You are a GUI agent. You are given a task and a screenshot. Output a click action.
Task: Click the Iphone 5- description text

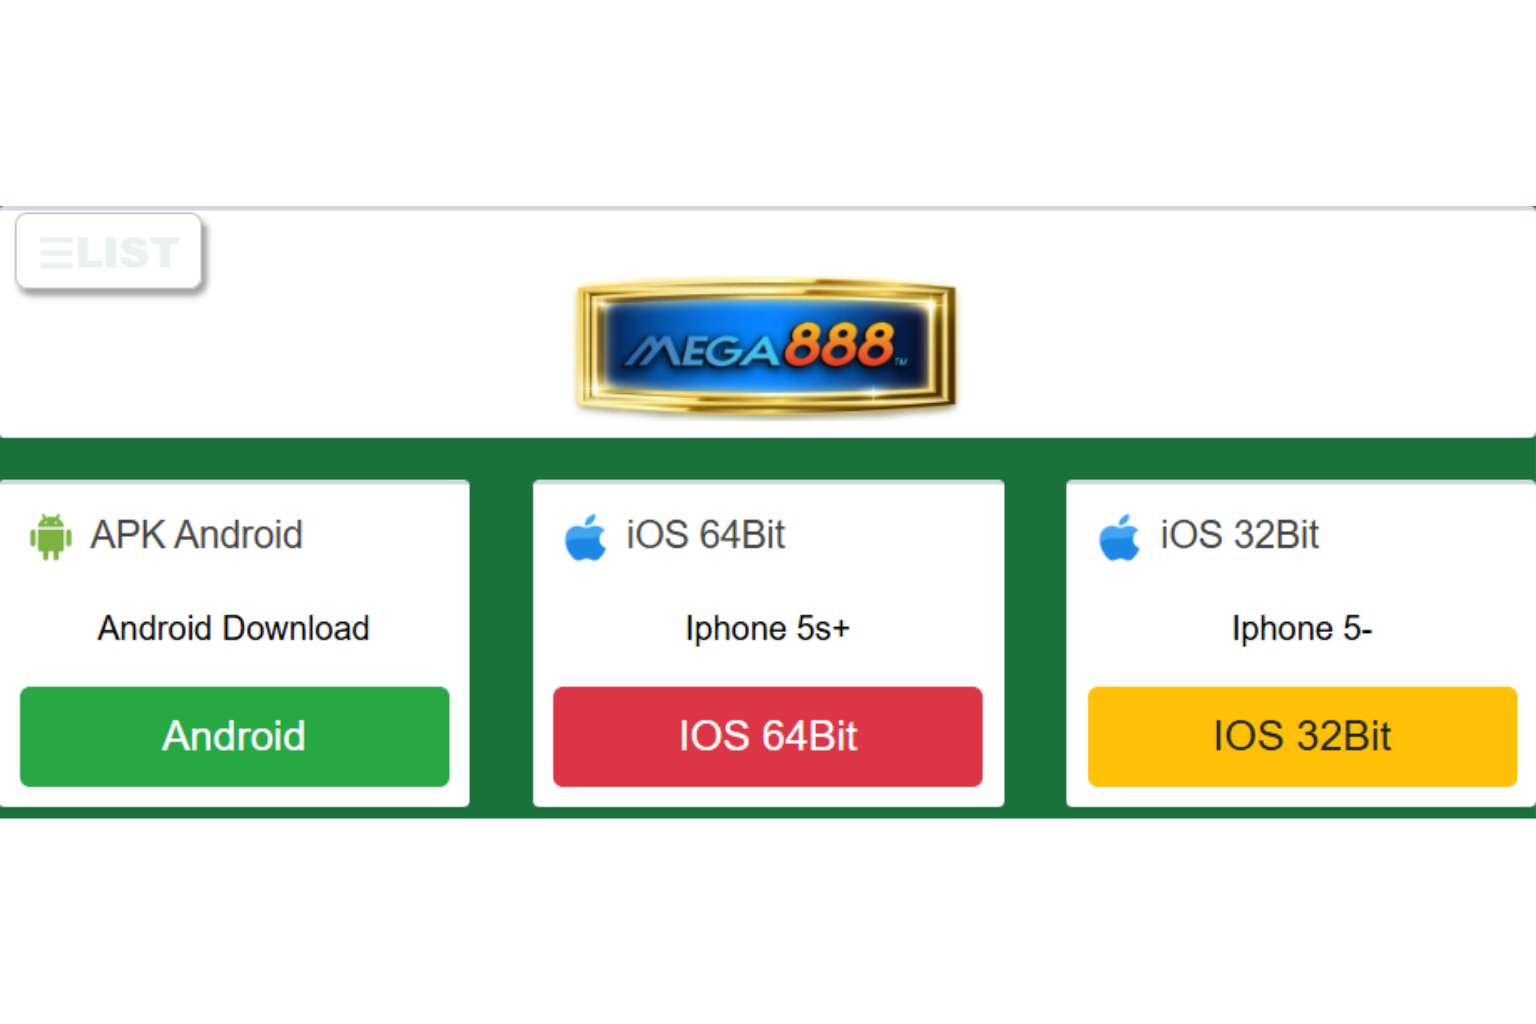click(1302, 628)
